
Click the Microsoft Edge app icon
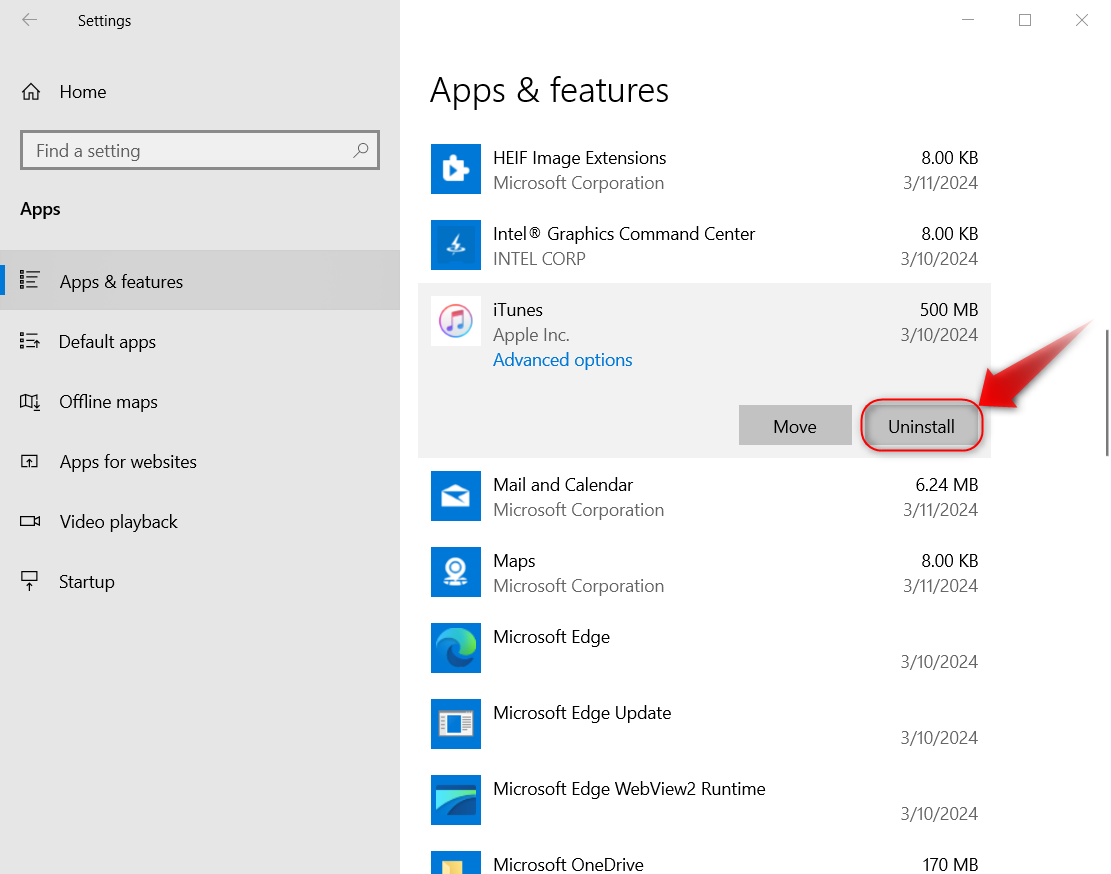(456, 648)
